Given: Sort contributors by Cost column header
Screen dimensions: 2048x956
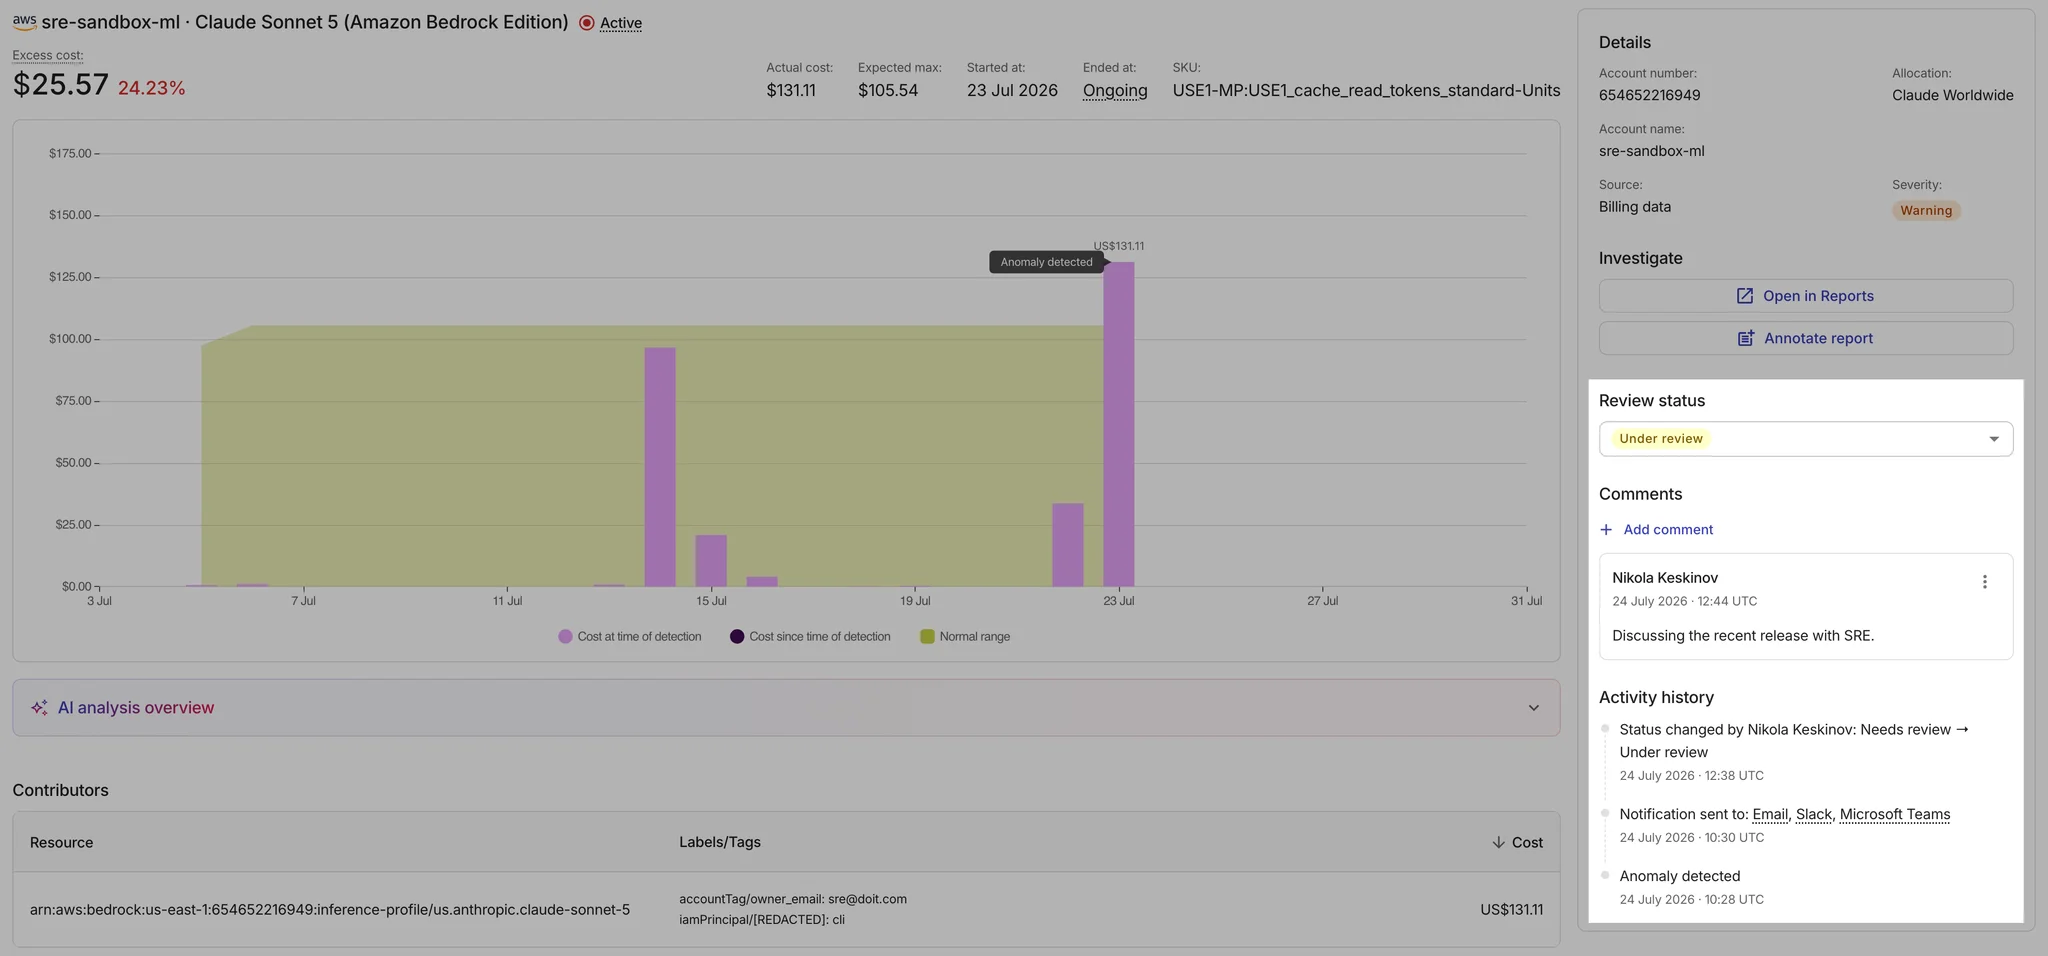Looking at the screenshot, I should (x=1517, y=843).
